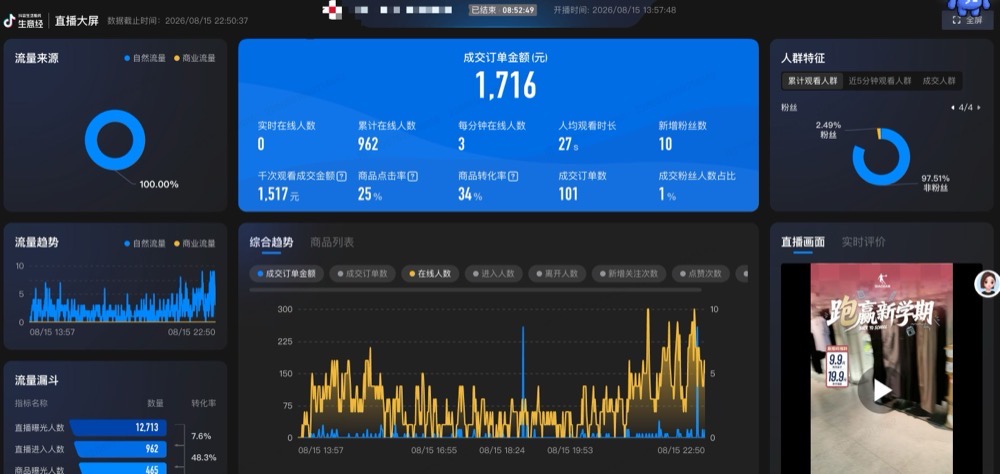1000x474 pixels.
Task: Toggle the 成交订单金额 series chip
Action: (x=286, y=274)
